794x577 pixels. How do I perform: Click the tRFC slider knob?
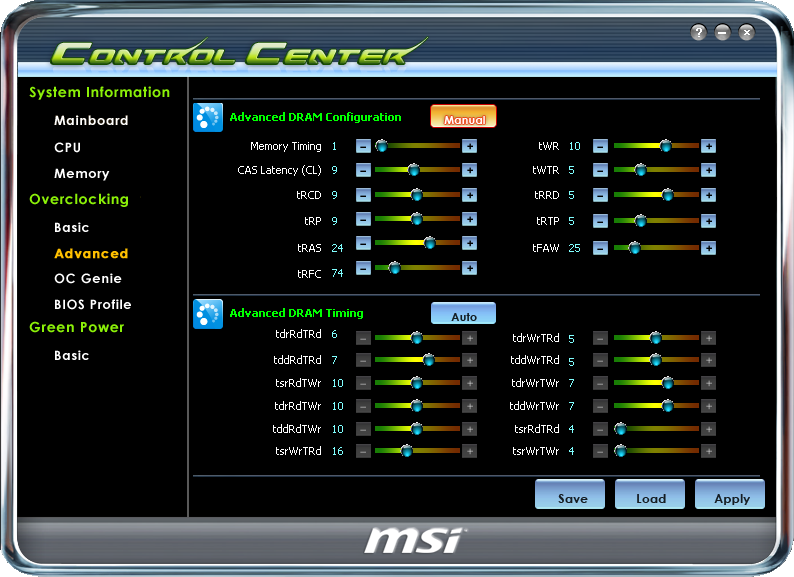point(394,267)
